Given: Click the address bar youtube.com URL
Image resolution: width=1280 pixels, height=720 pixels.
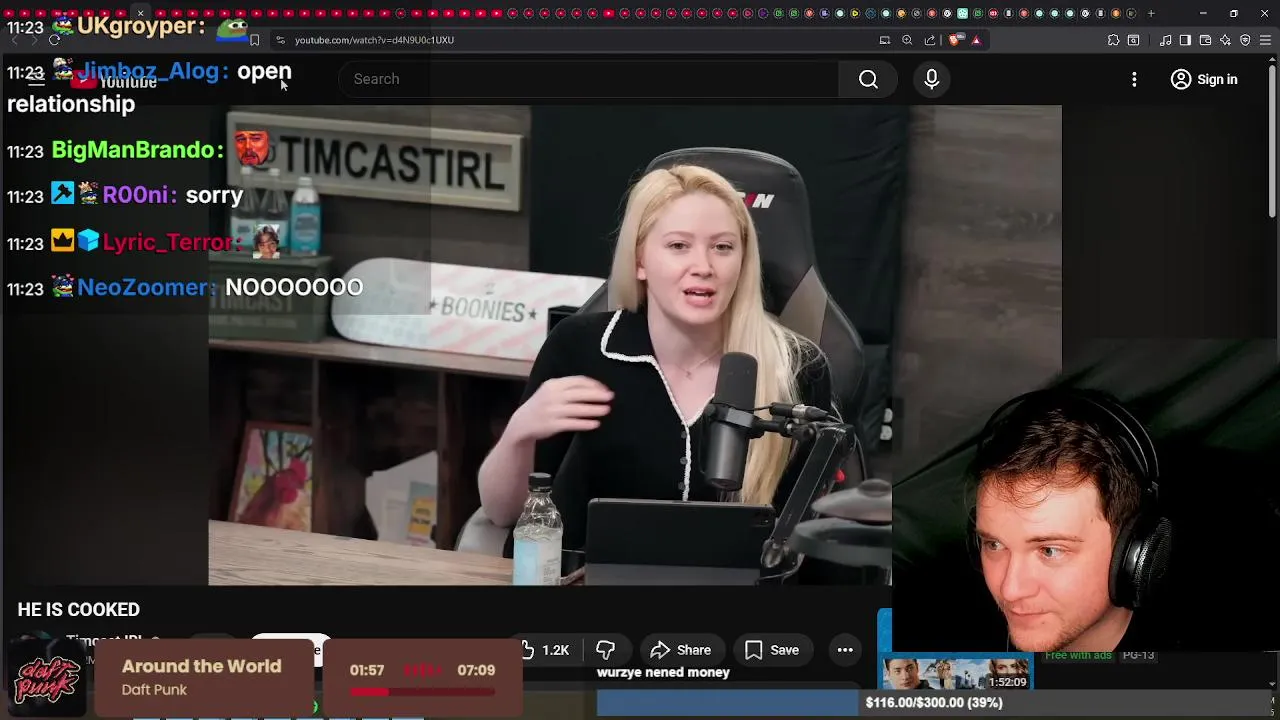Looking at the screenshot, I should 374,40.
